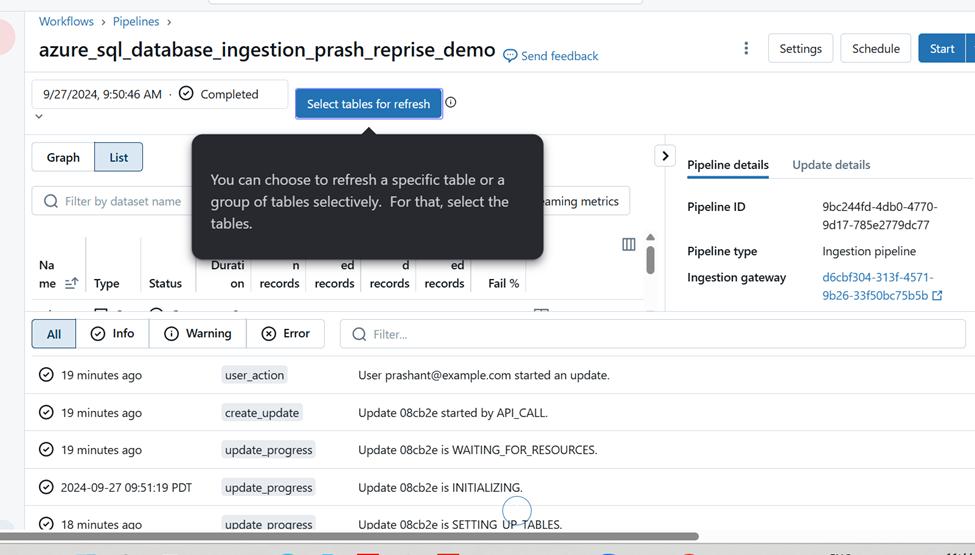Screen dimensions: 975x555
Task: Click the Send feedback speech-bubble icon
Action: (510, 56)
